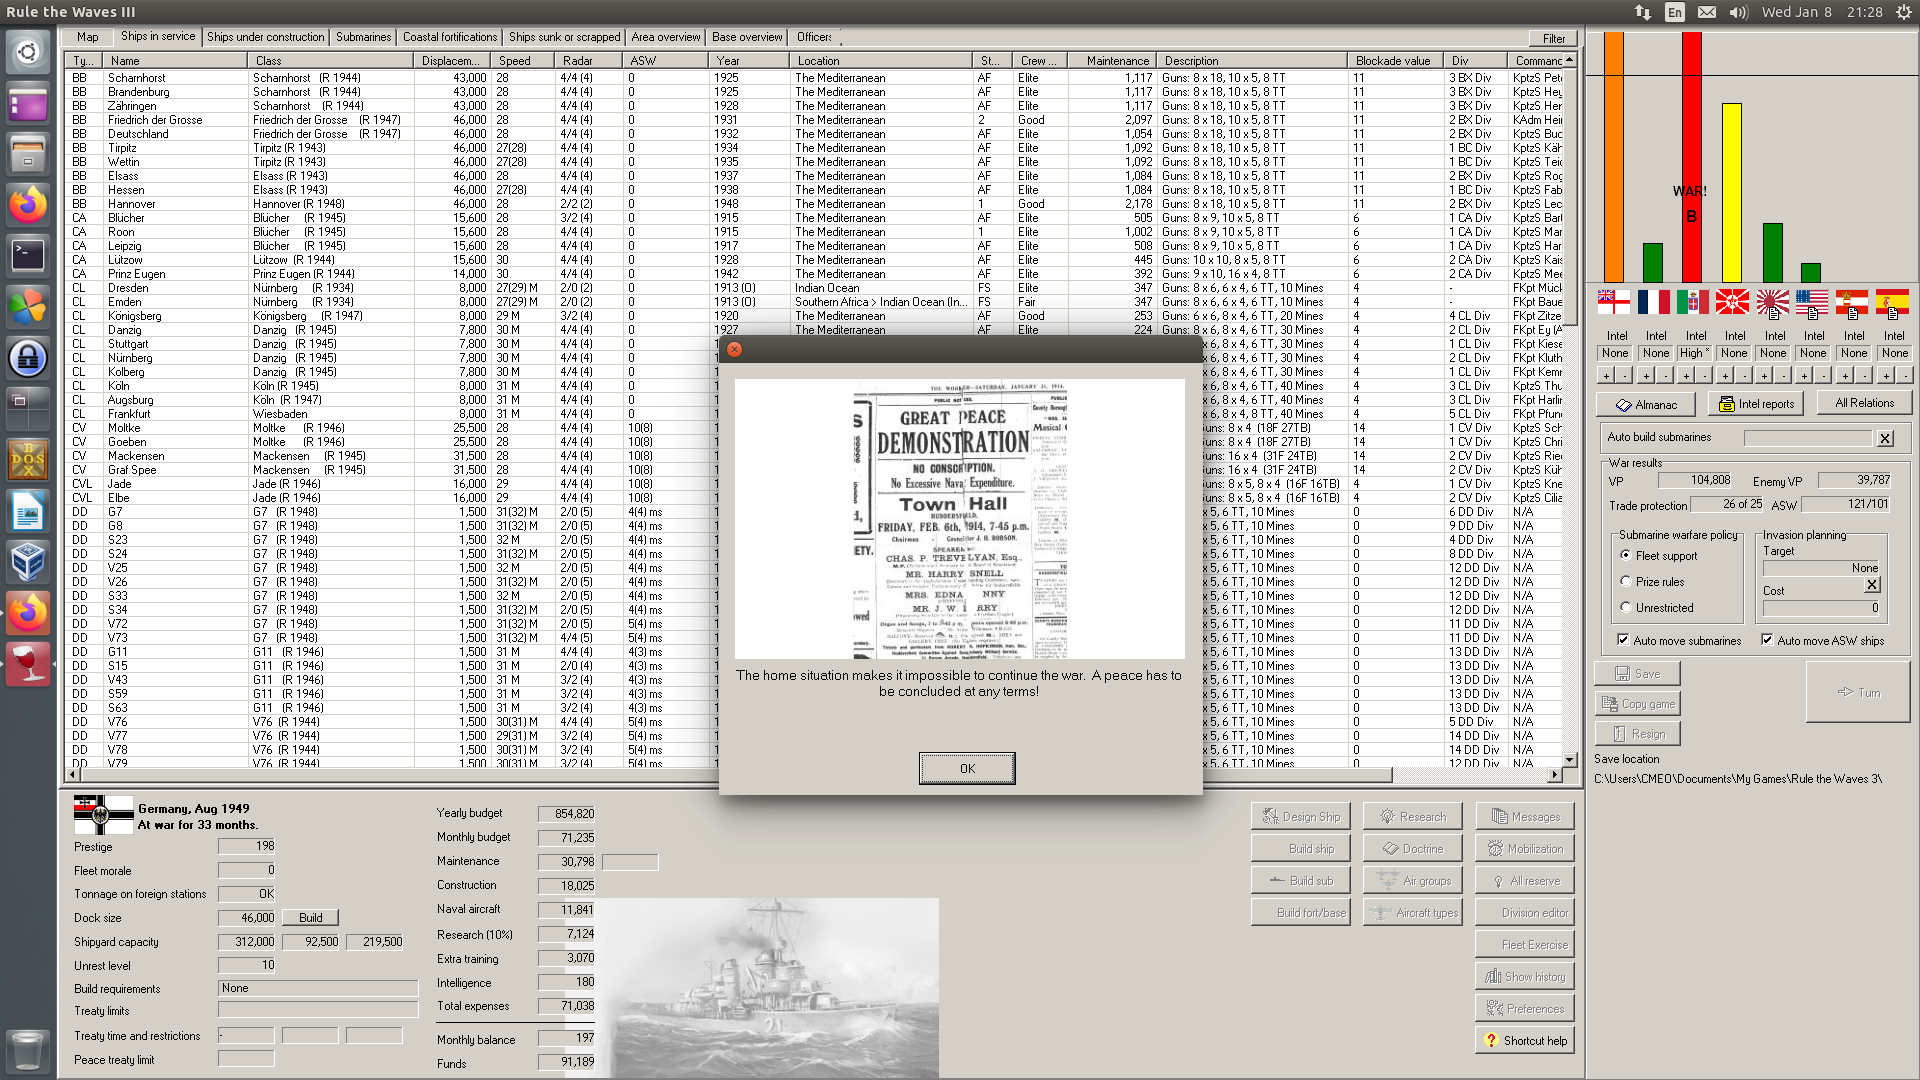Click the British naval ensign flag
Screen dimensions: 1920x1080
1613,302
